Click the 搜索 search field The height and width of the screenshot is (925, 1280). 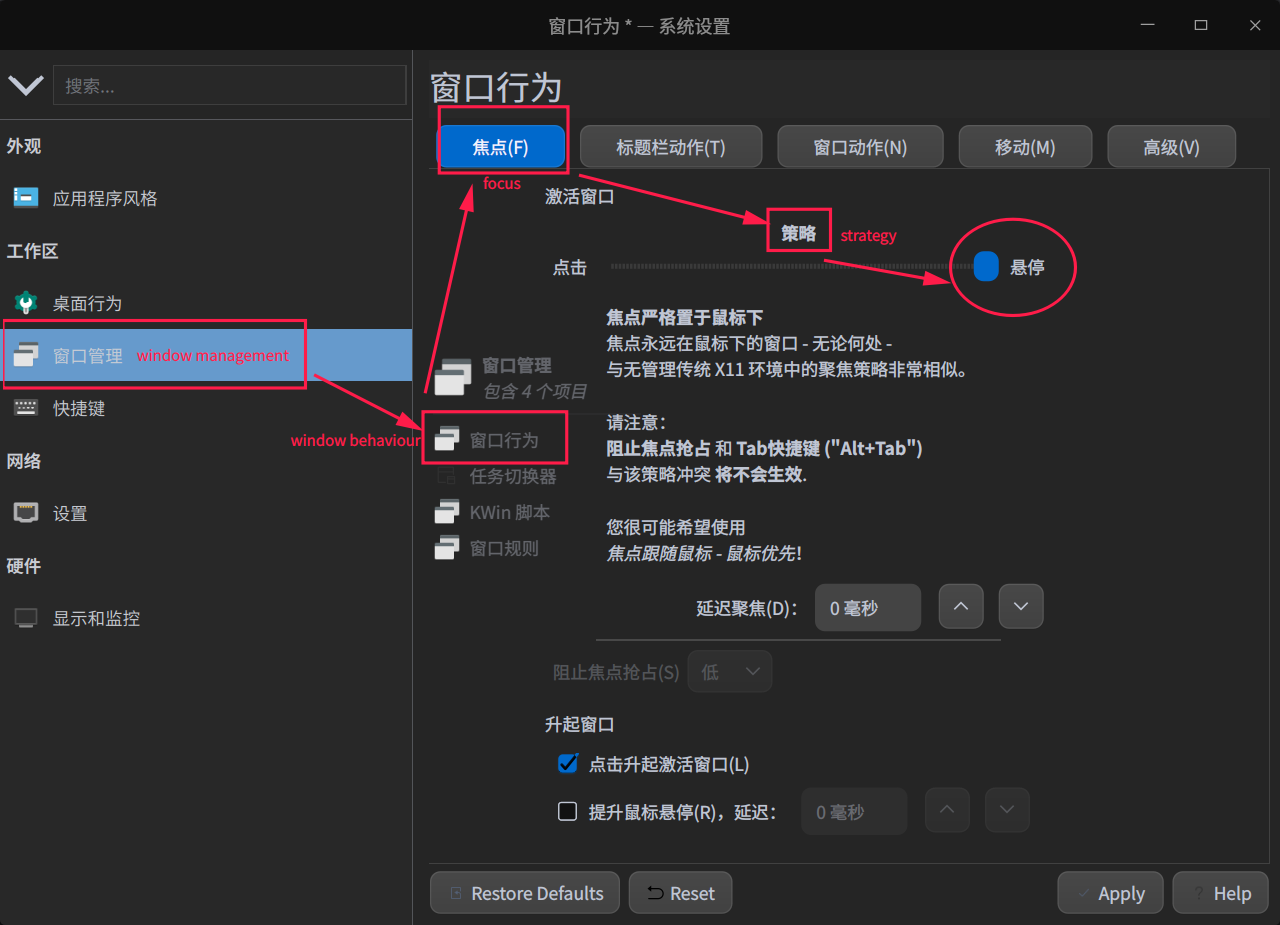[x=230, y=85]
